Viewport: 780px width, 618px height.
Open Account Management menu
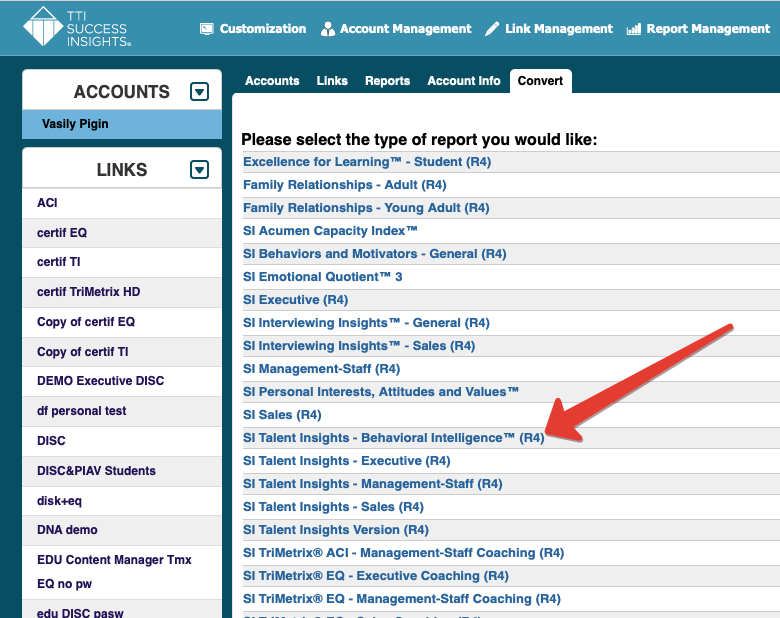click(x=405, y=29)
